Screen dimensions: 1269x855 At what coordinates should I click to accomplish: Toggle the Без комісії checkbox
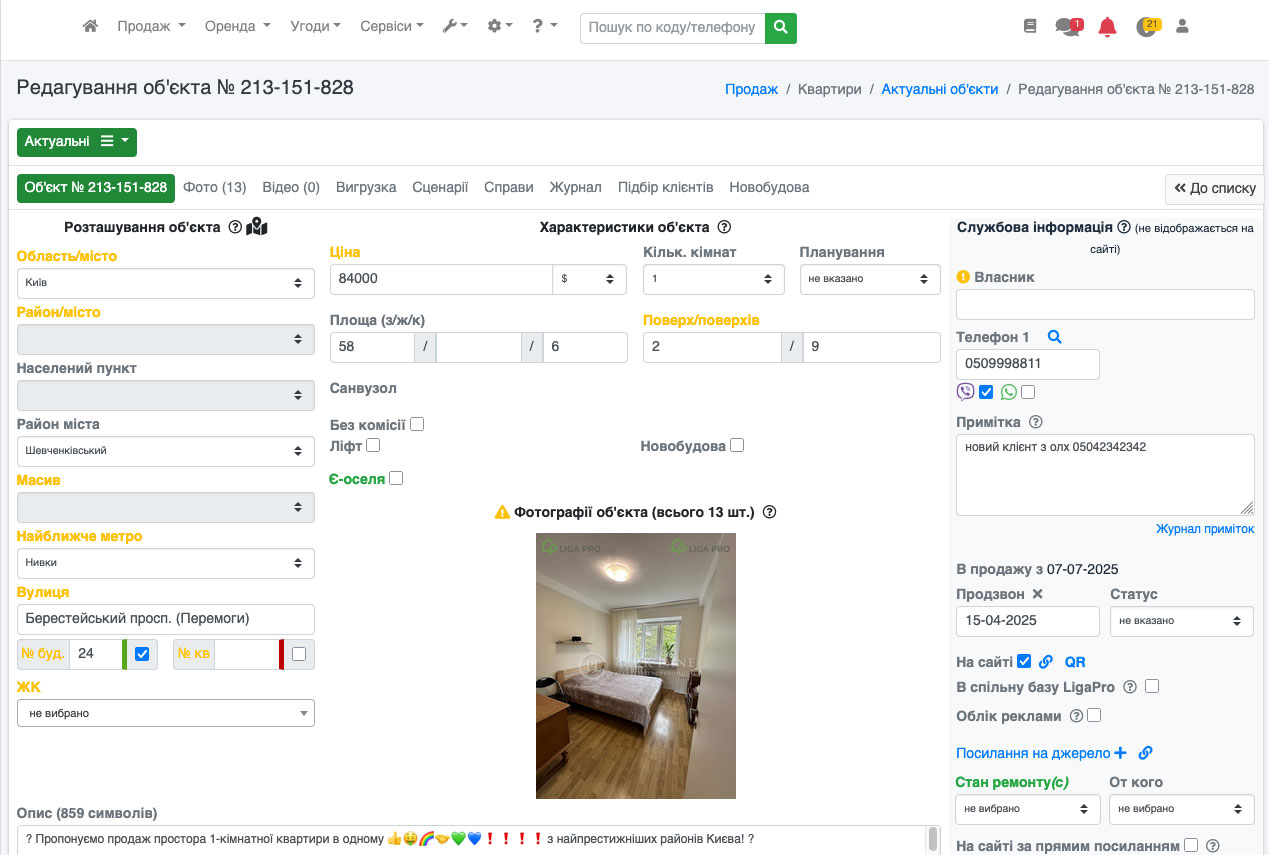417,424
